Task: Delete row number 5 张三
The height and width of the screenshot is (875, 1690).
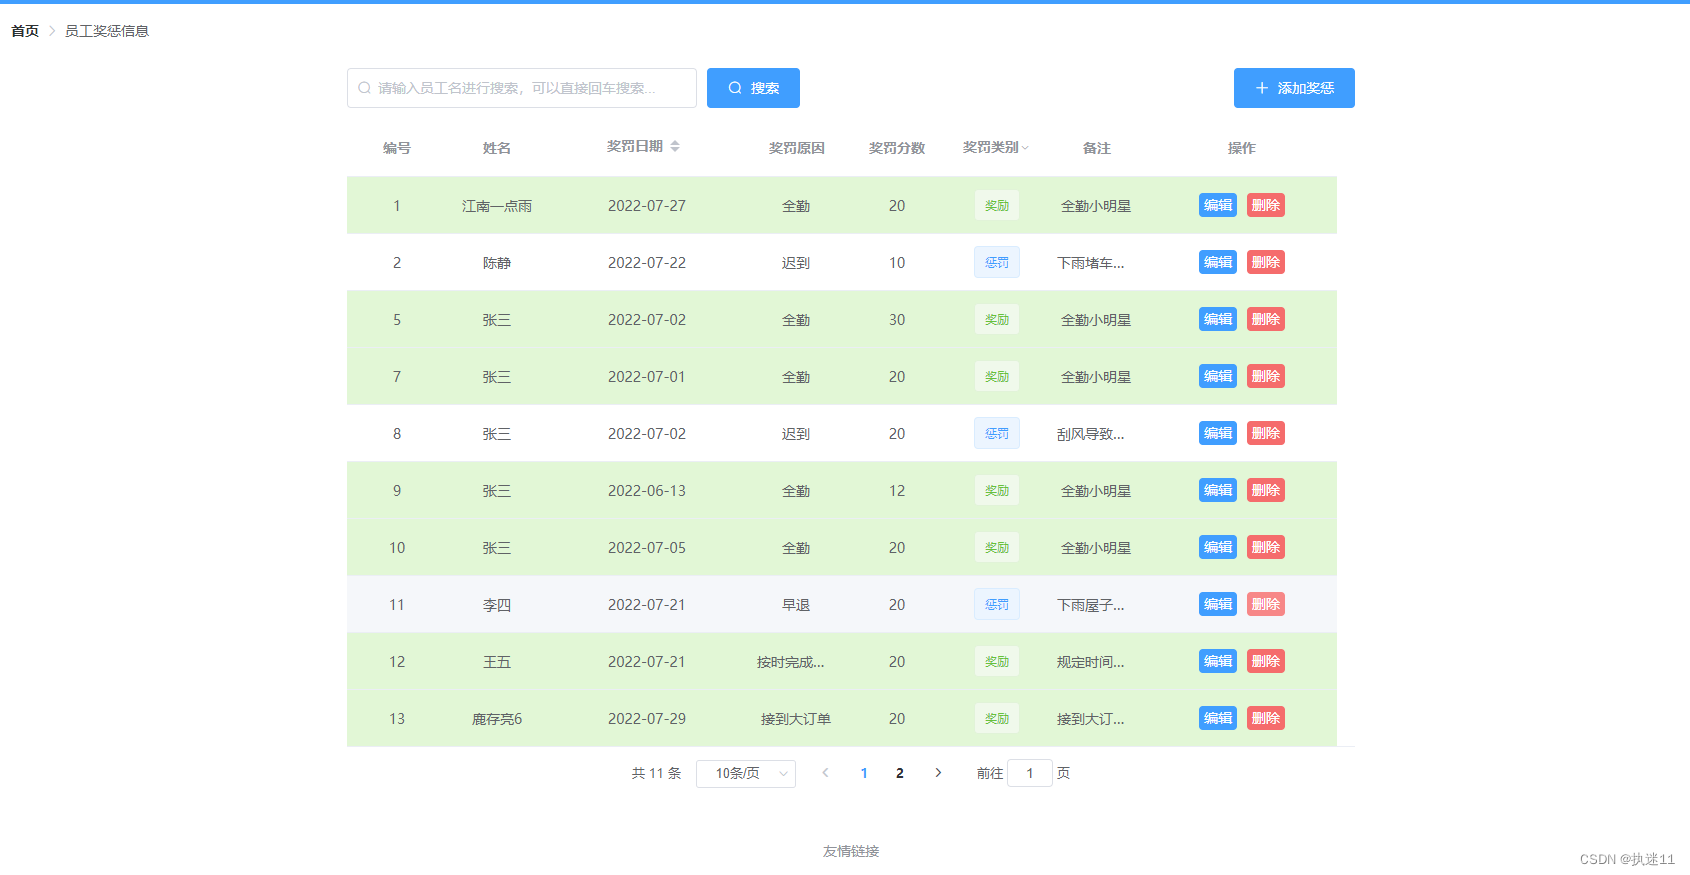Action: click(1266, 319)
